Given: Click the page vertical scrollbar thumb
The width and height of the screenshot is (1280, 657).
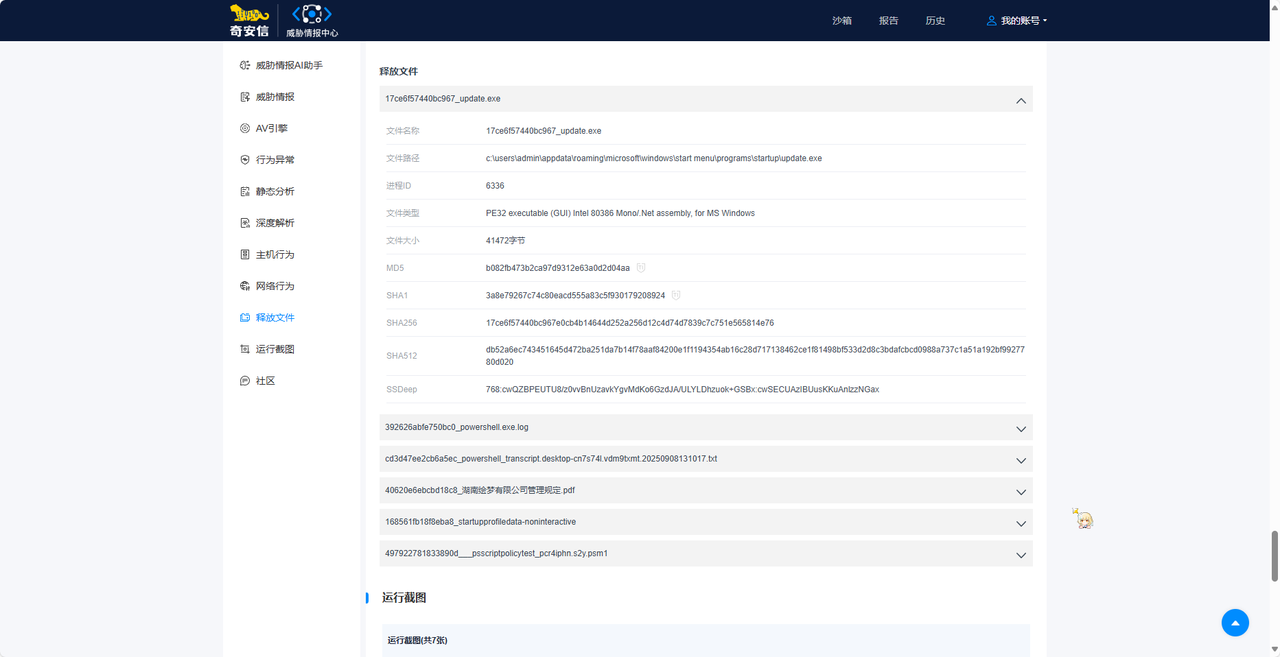Looking at the screenshot, I should click(x=1274, y=555).
